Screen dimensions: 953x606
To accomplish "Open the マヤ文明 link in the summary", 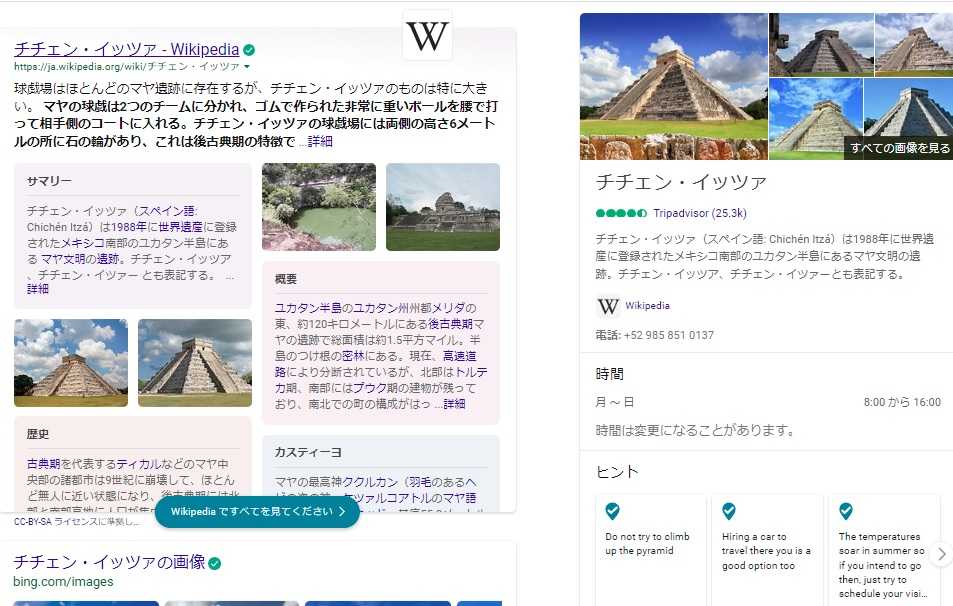I will 63,259.
